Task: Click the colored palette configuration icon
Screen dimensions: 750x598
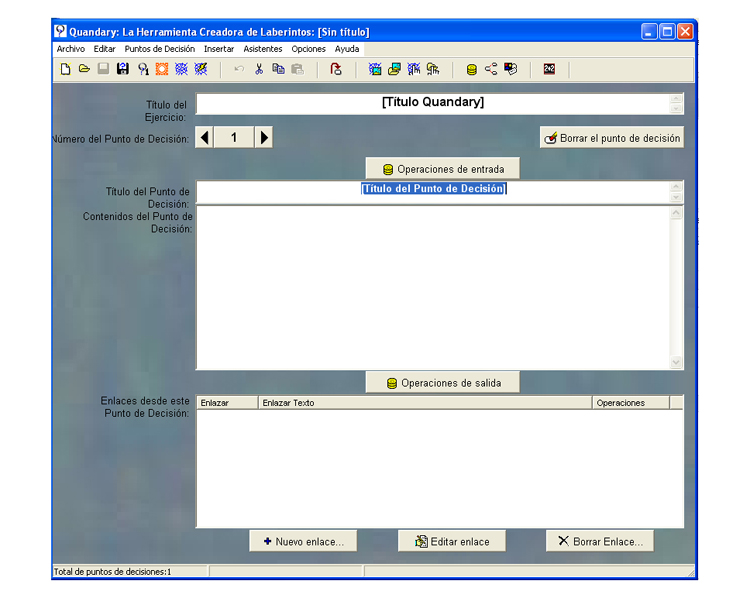Action: click(x=510, y=69)
